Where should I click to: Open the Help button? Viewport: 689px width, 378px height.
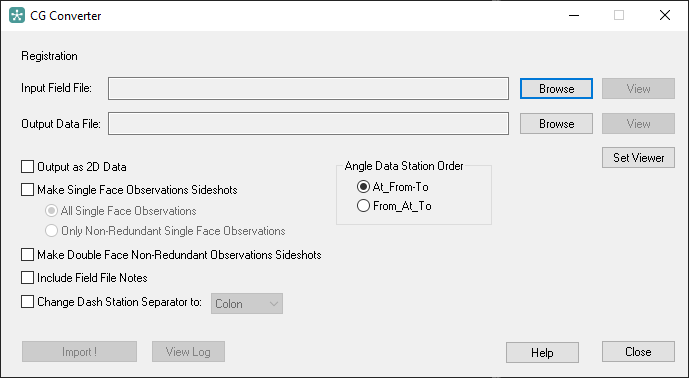click(x=542, y=353)
